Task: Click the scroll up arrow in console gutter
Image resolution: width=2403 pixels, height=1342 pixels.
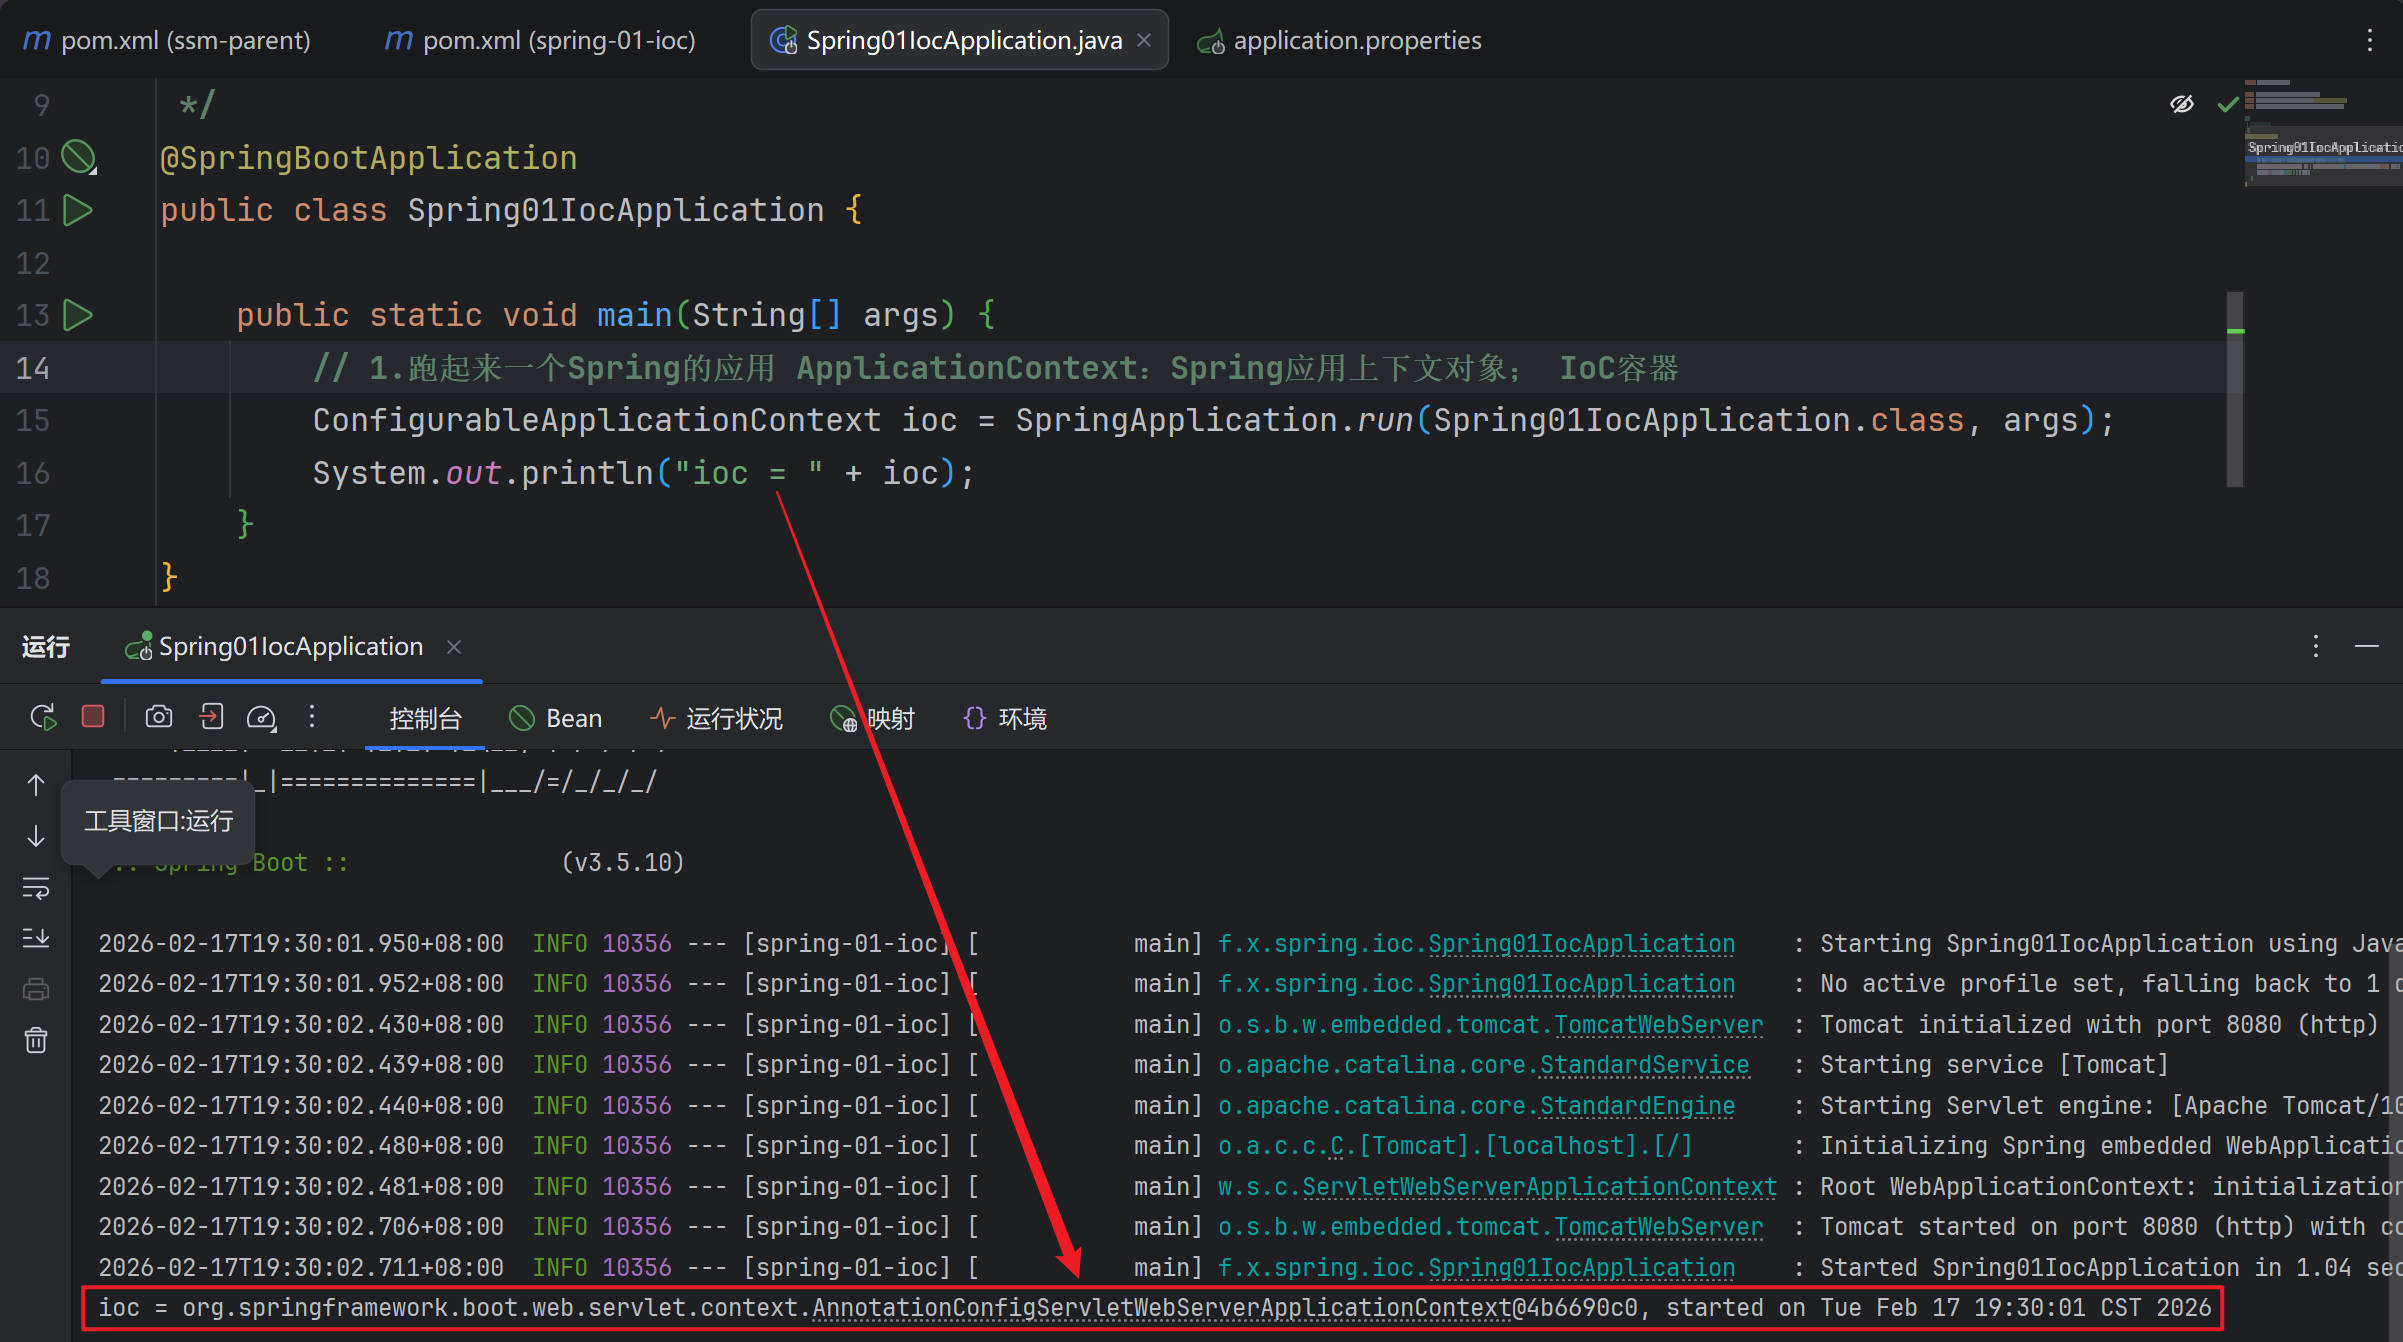Action: pyautogui.click(x=36, y=785)
